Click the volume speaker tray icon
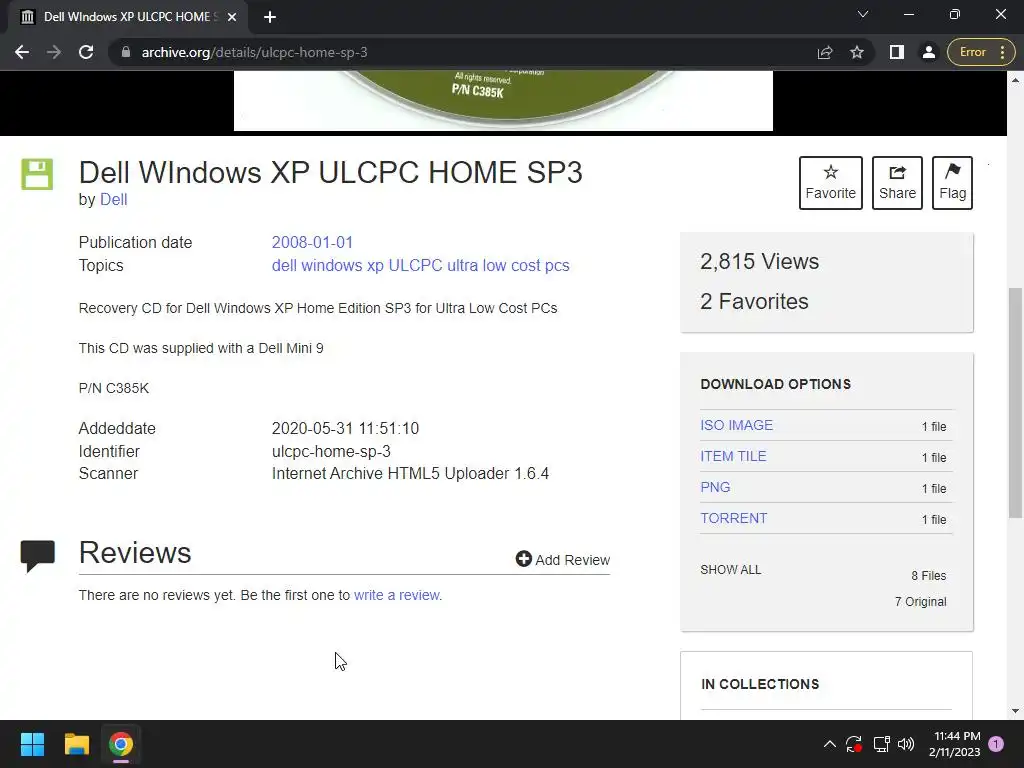Screen dimensions: 1024x768 pyautogui.click(x=906, y=744)
